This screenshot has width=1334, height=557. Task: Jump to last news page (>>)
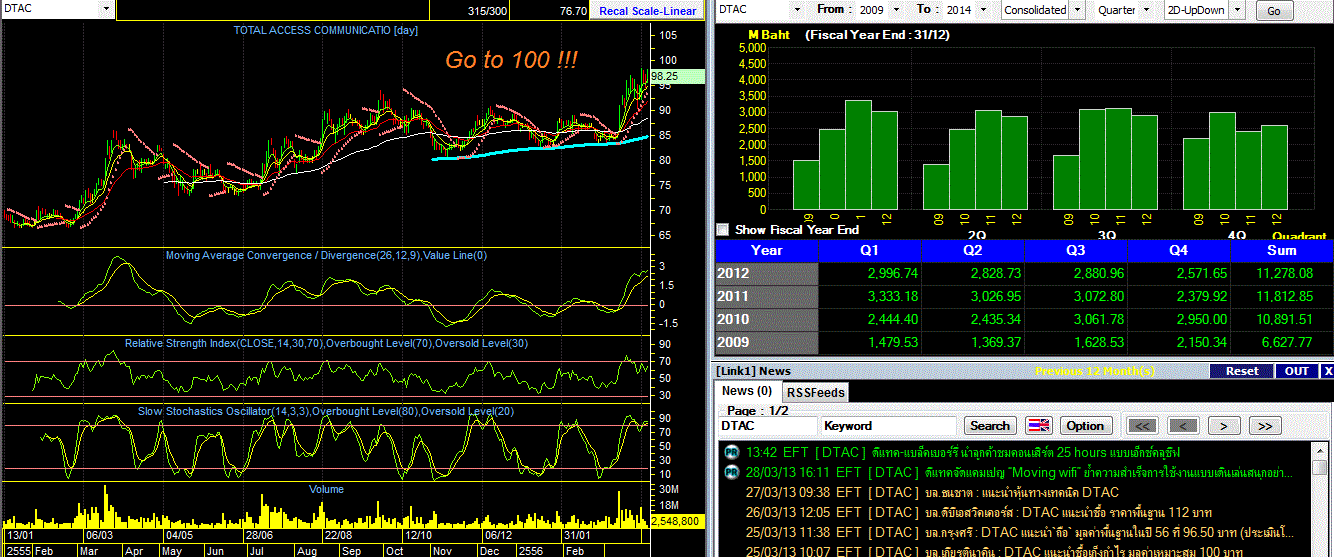pyautogui.click(x=1264, y=426)
